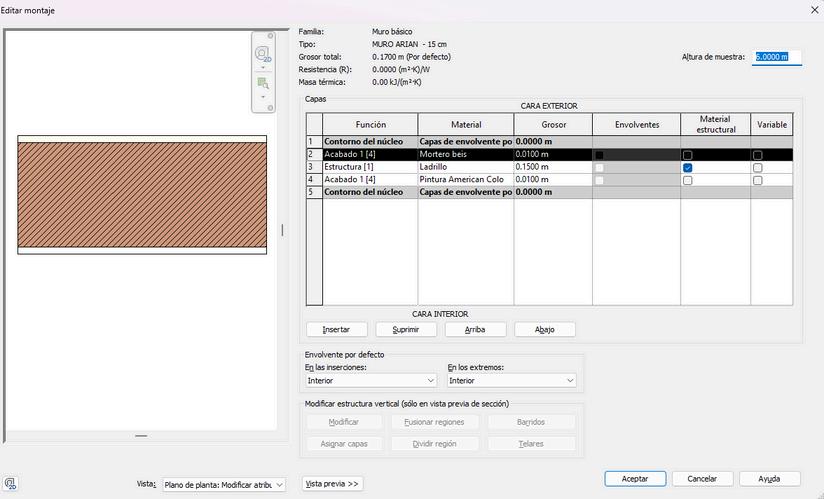Click the Cancelar button

(702, 479)
